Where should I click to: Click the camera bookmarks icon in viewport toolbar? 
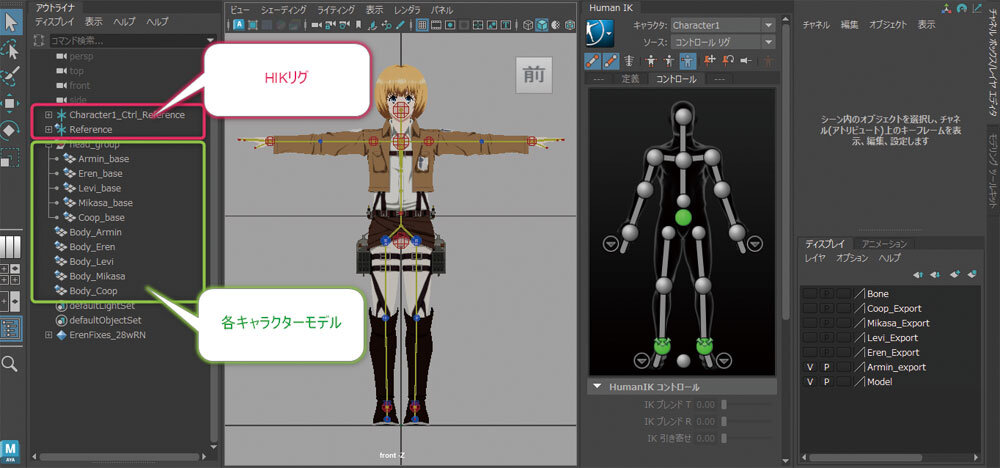point(358,26)
